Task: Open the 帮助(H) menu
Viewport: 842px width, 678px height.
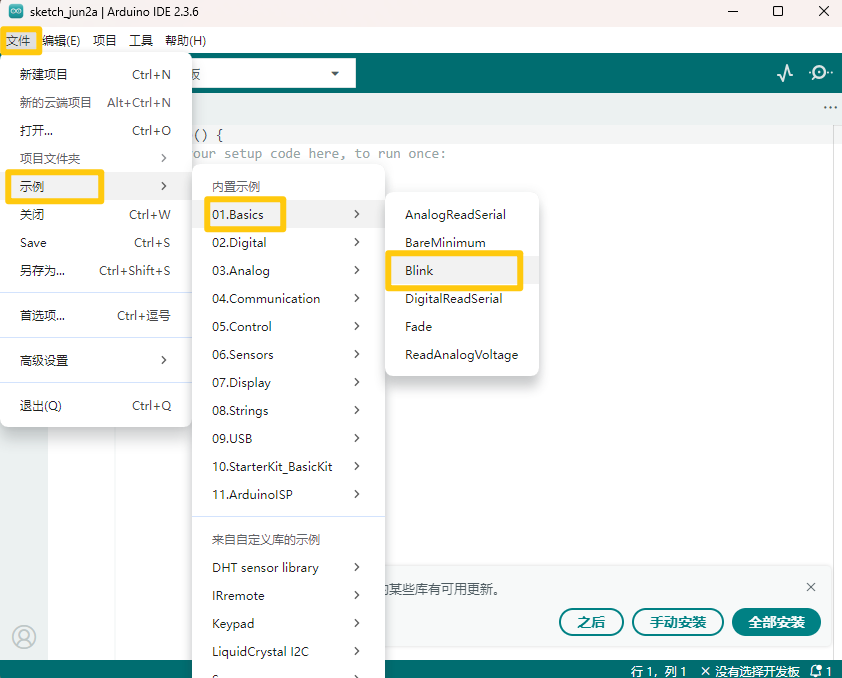Action: click(186, 41)
